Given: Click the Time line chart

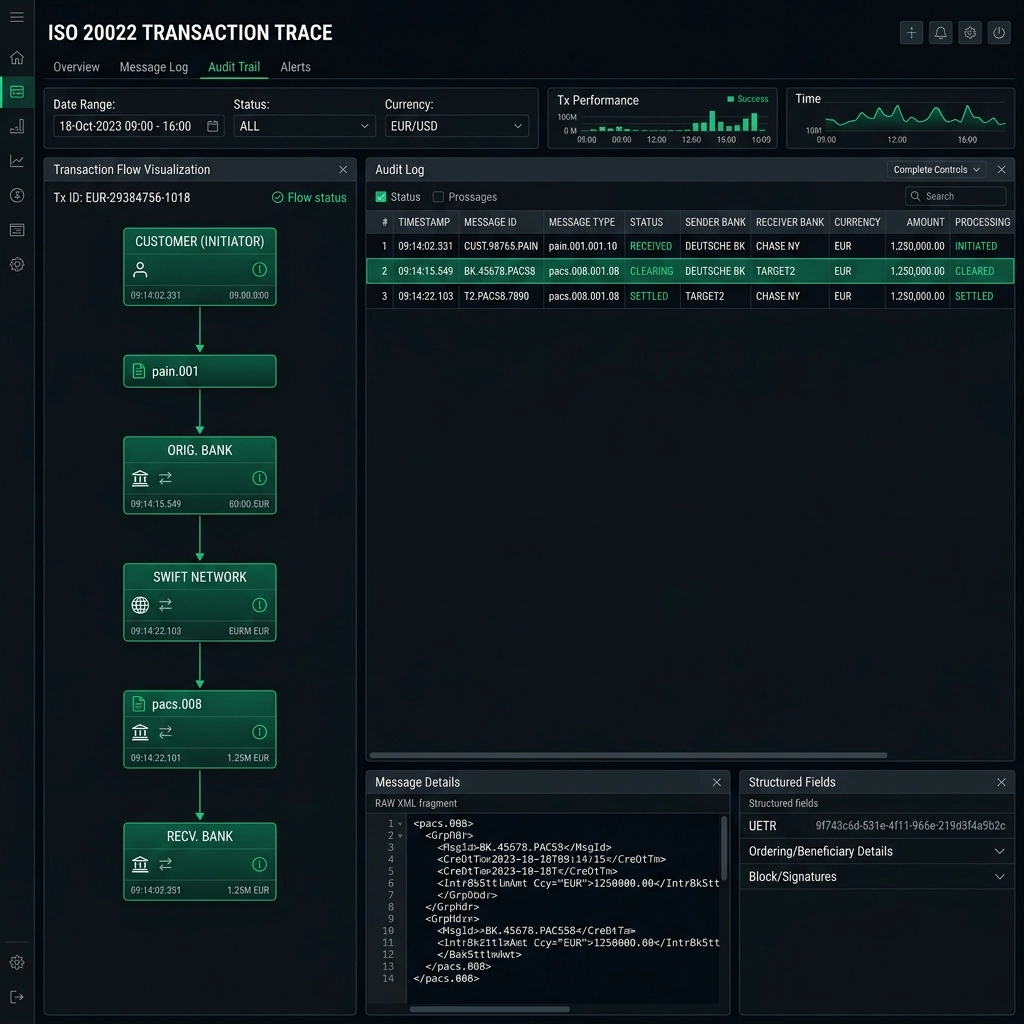Looking at the screenshot, I should [915, 116].
